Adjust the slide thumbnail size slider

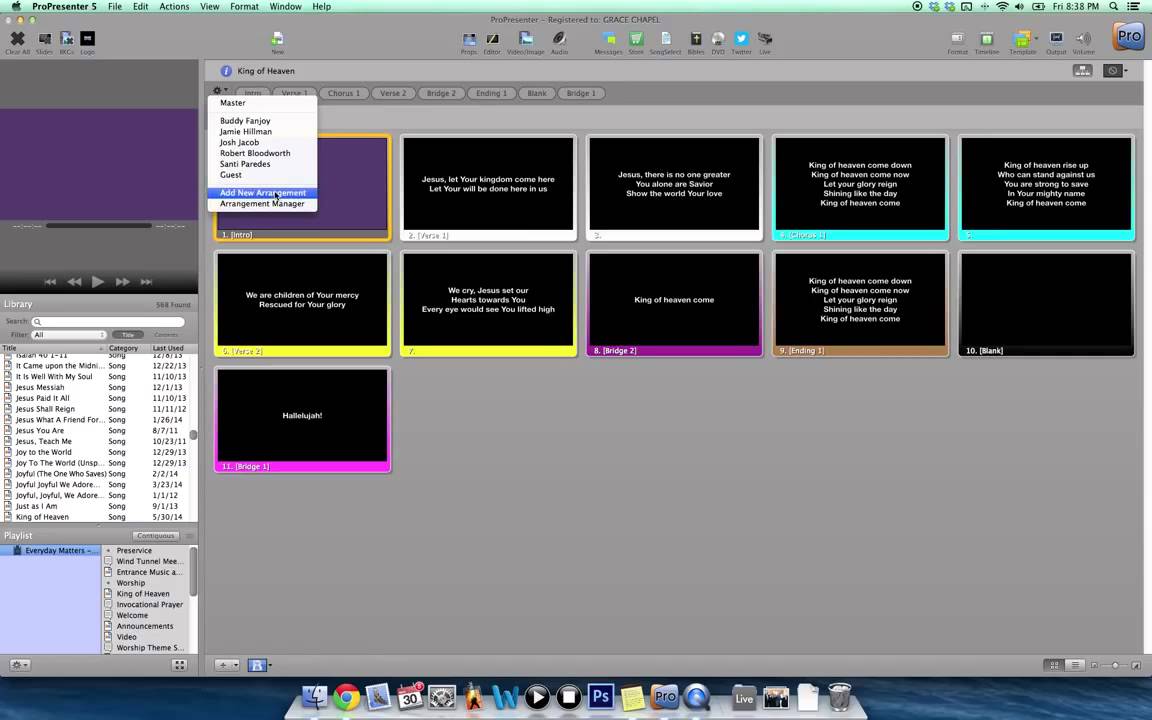pos(1115,665)
